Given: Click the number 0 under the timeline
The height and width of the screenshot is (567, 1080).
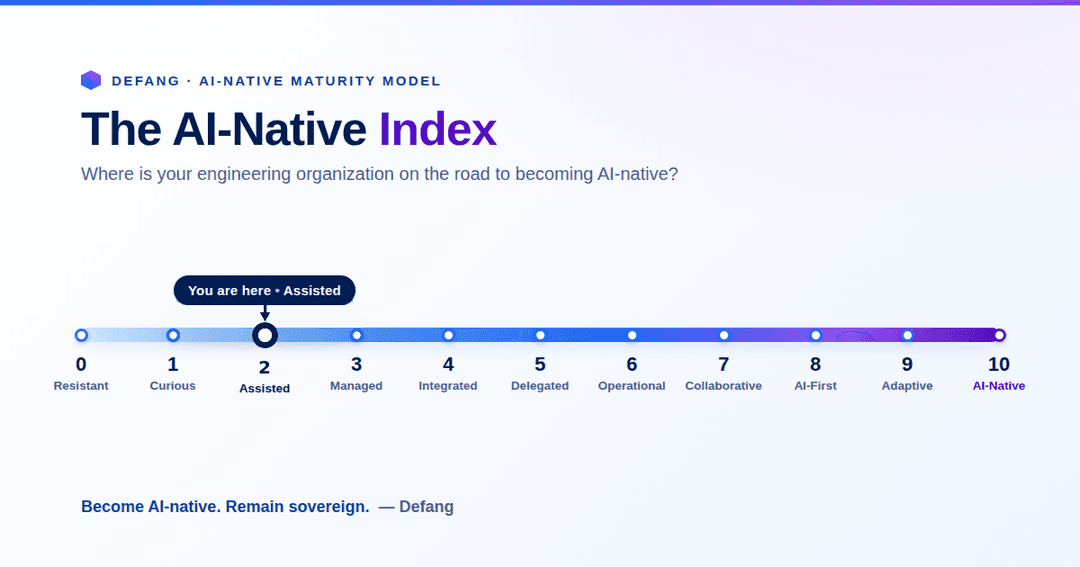Looking at the screenshot, I should click(81, 364).
